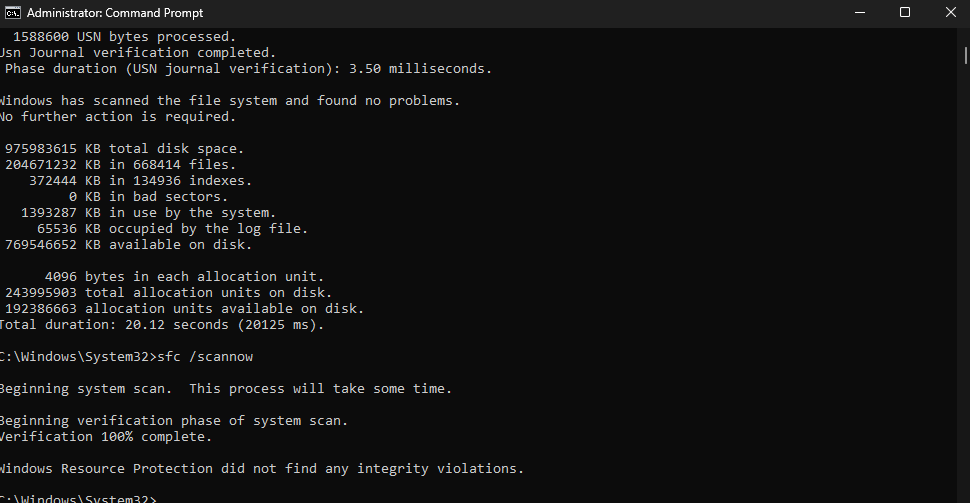Click the 'did not find any integrity violations' message
Viewport: 970px width, 503px height.
(x=372, y=469)
